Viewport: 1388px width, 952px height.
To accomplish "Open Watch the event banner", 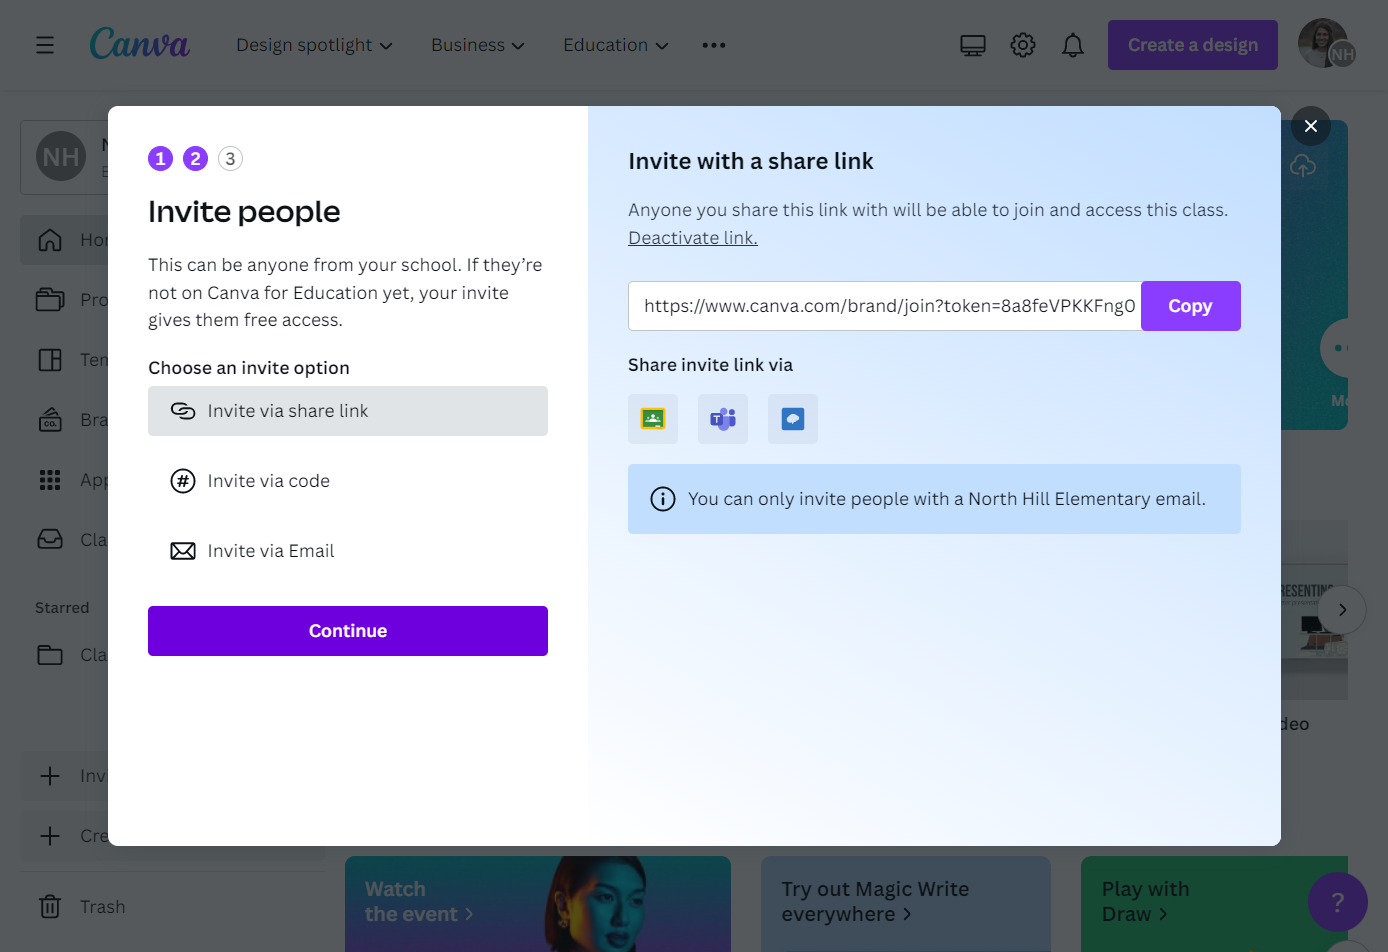I will pos(538,904).
